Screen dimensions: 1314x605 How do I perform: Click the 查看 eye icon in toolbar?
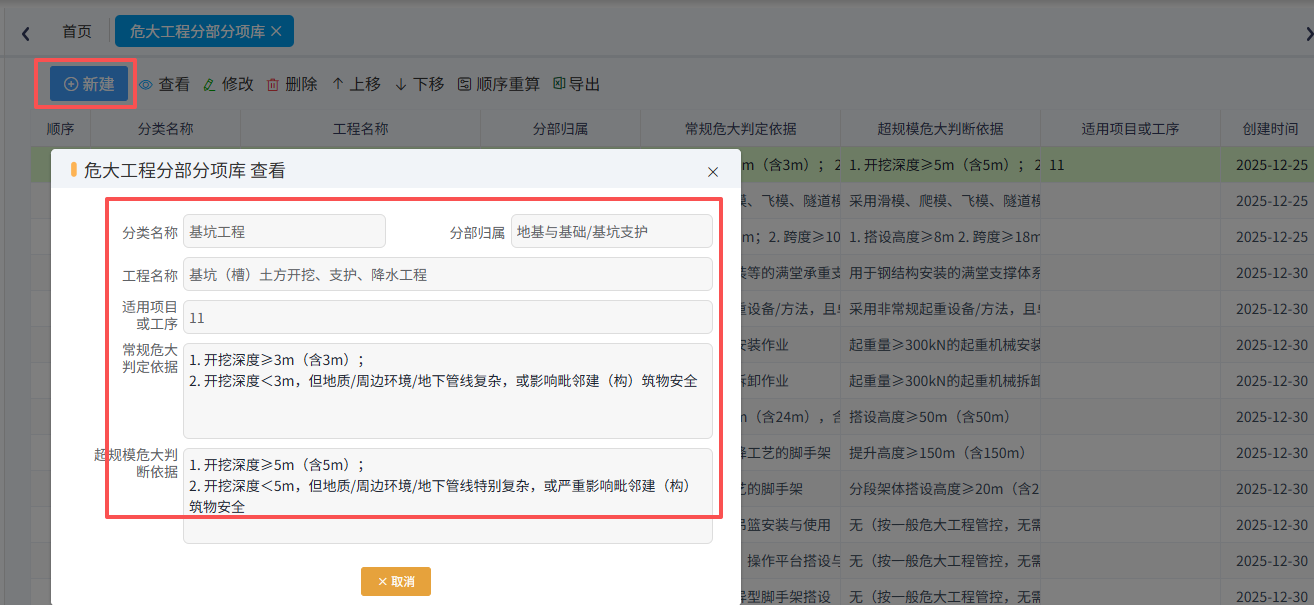click(x=146, y=85)
